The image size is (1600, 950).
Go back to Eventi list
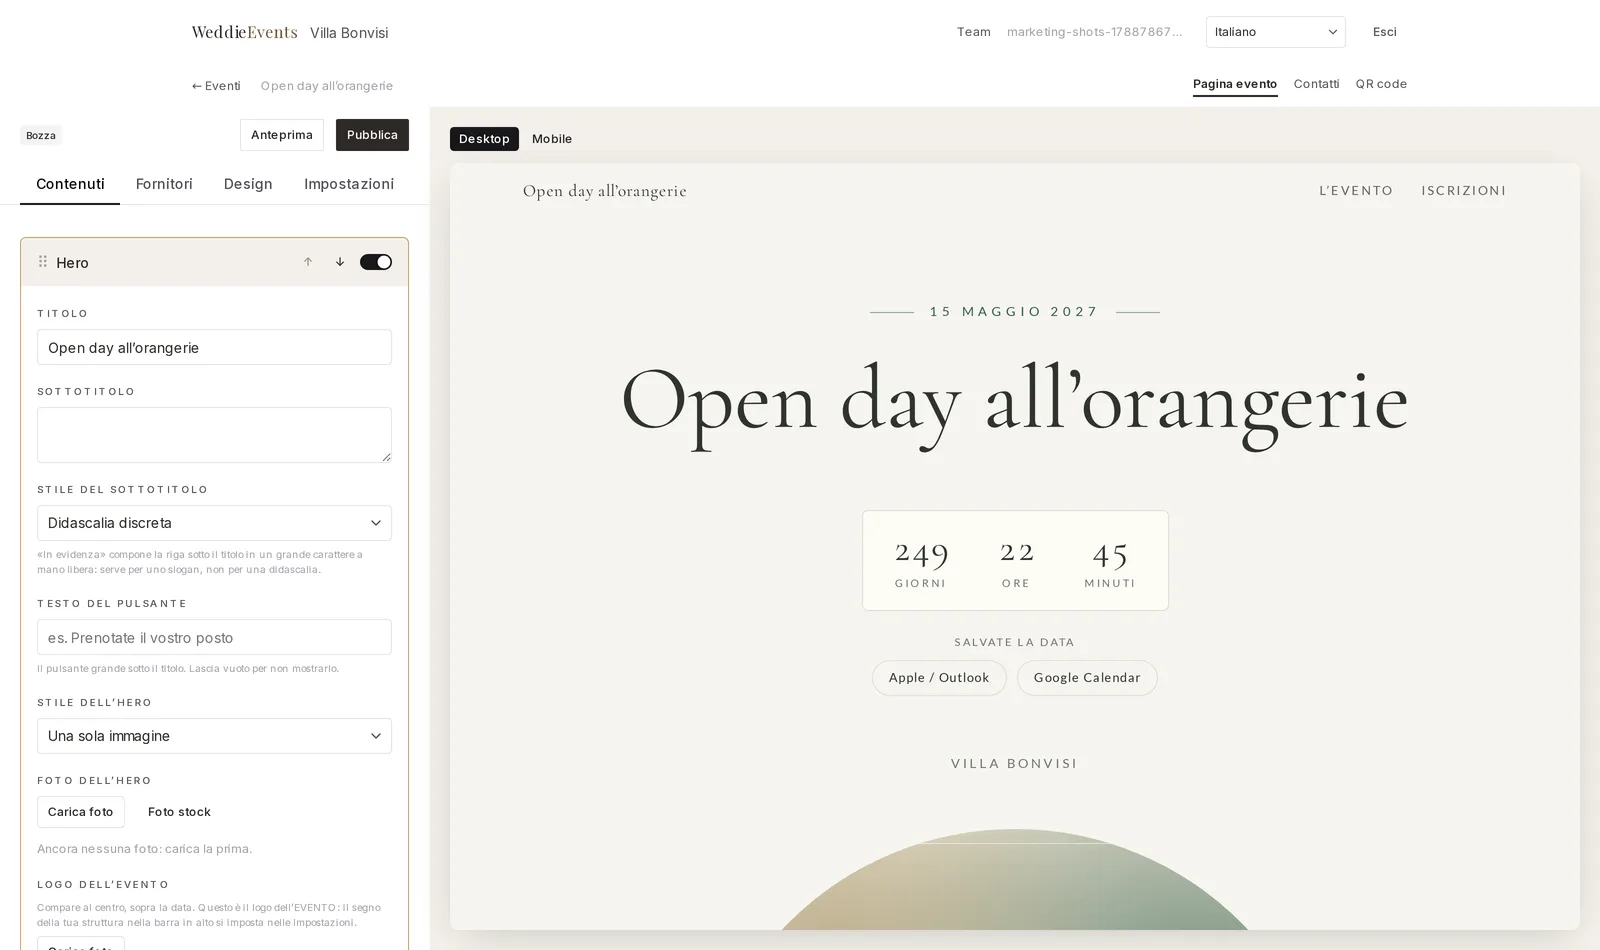(x=216, y=86)
